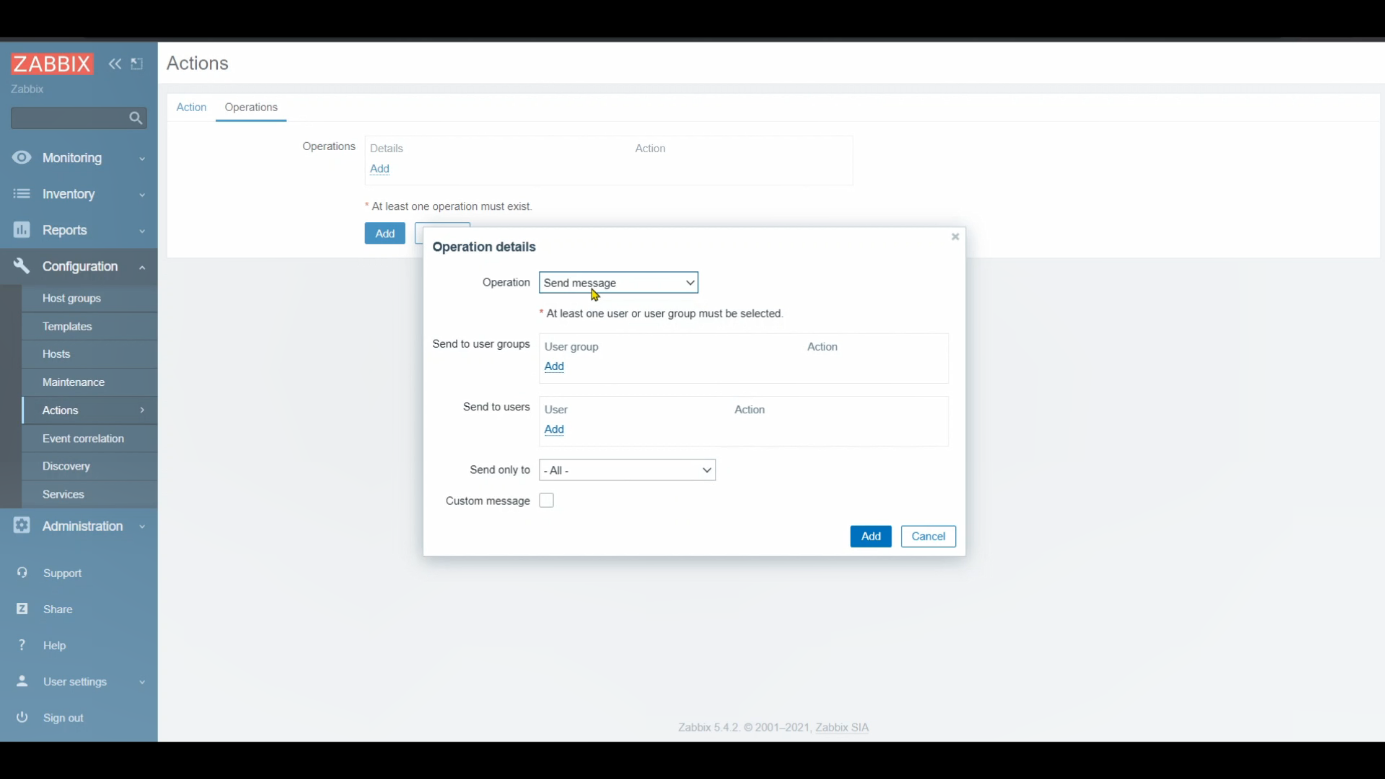Add a user group via Add link
This screenshot has height=779, width=1385.
(554, 367)
